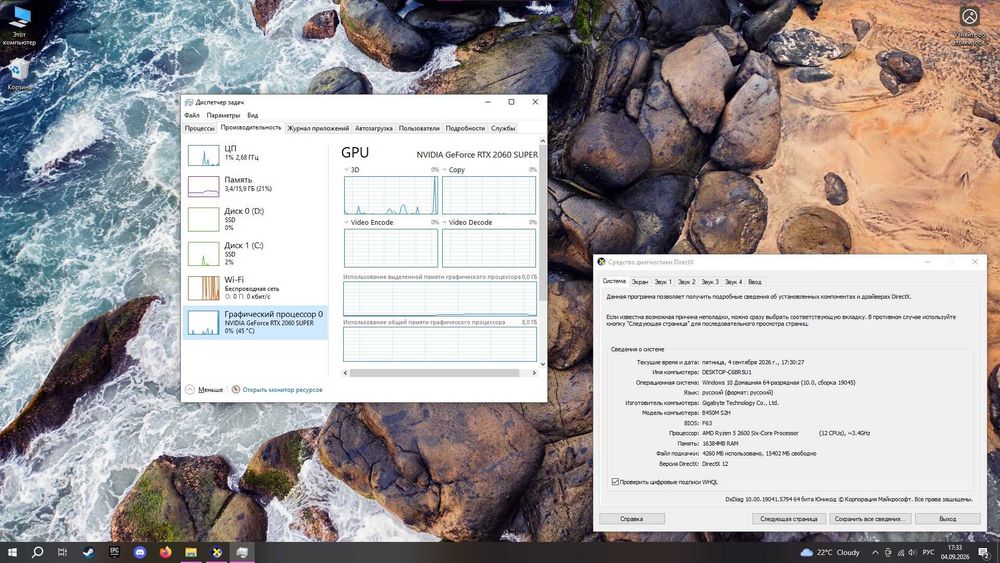Switch to DirectX diagnostic taskbar icon
The height and width of the screenshot is (563, 1000).
click(x=217, y=552)
